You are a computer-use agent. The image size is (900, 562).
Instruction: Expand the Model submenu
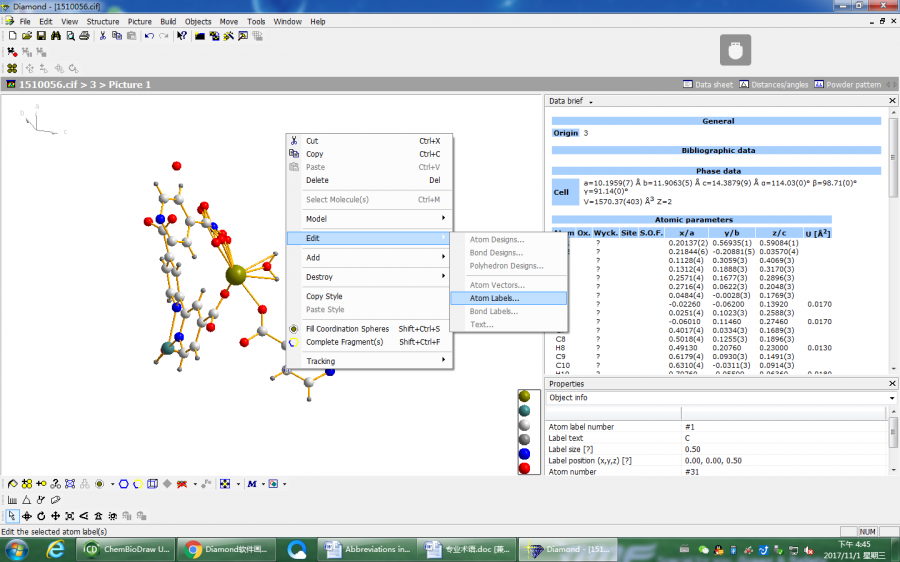[370, 219]
